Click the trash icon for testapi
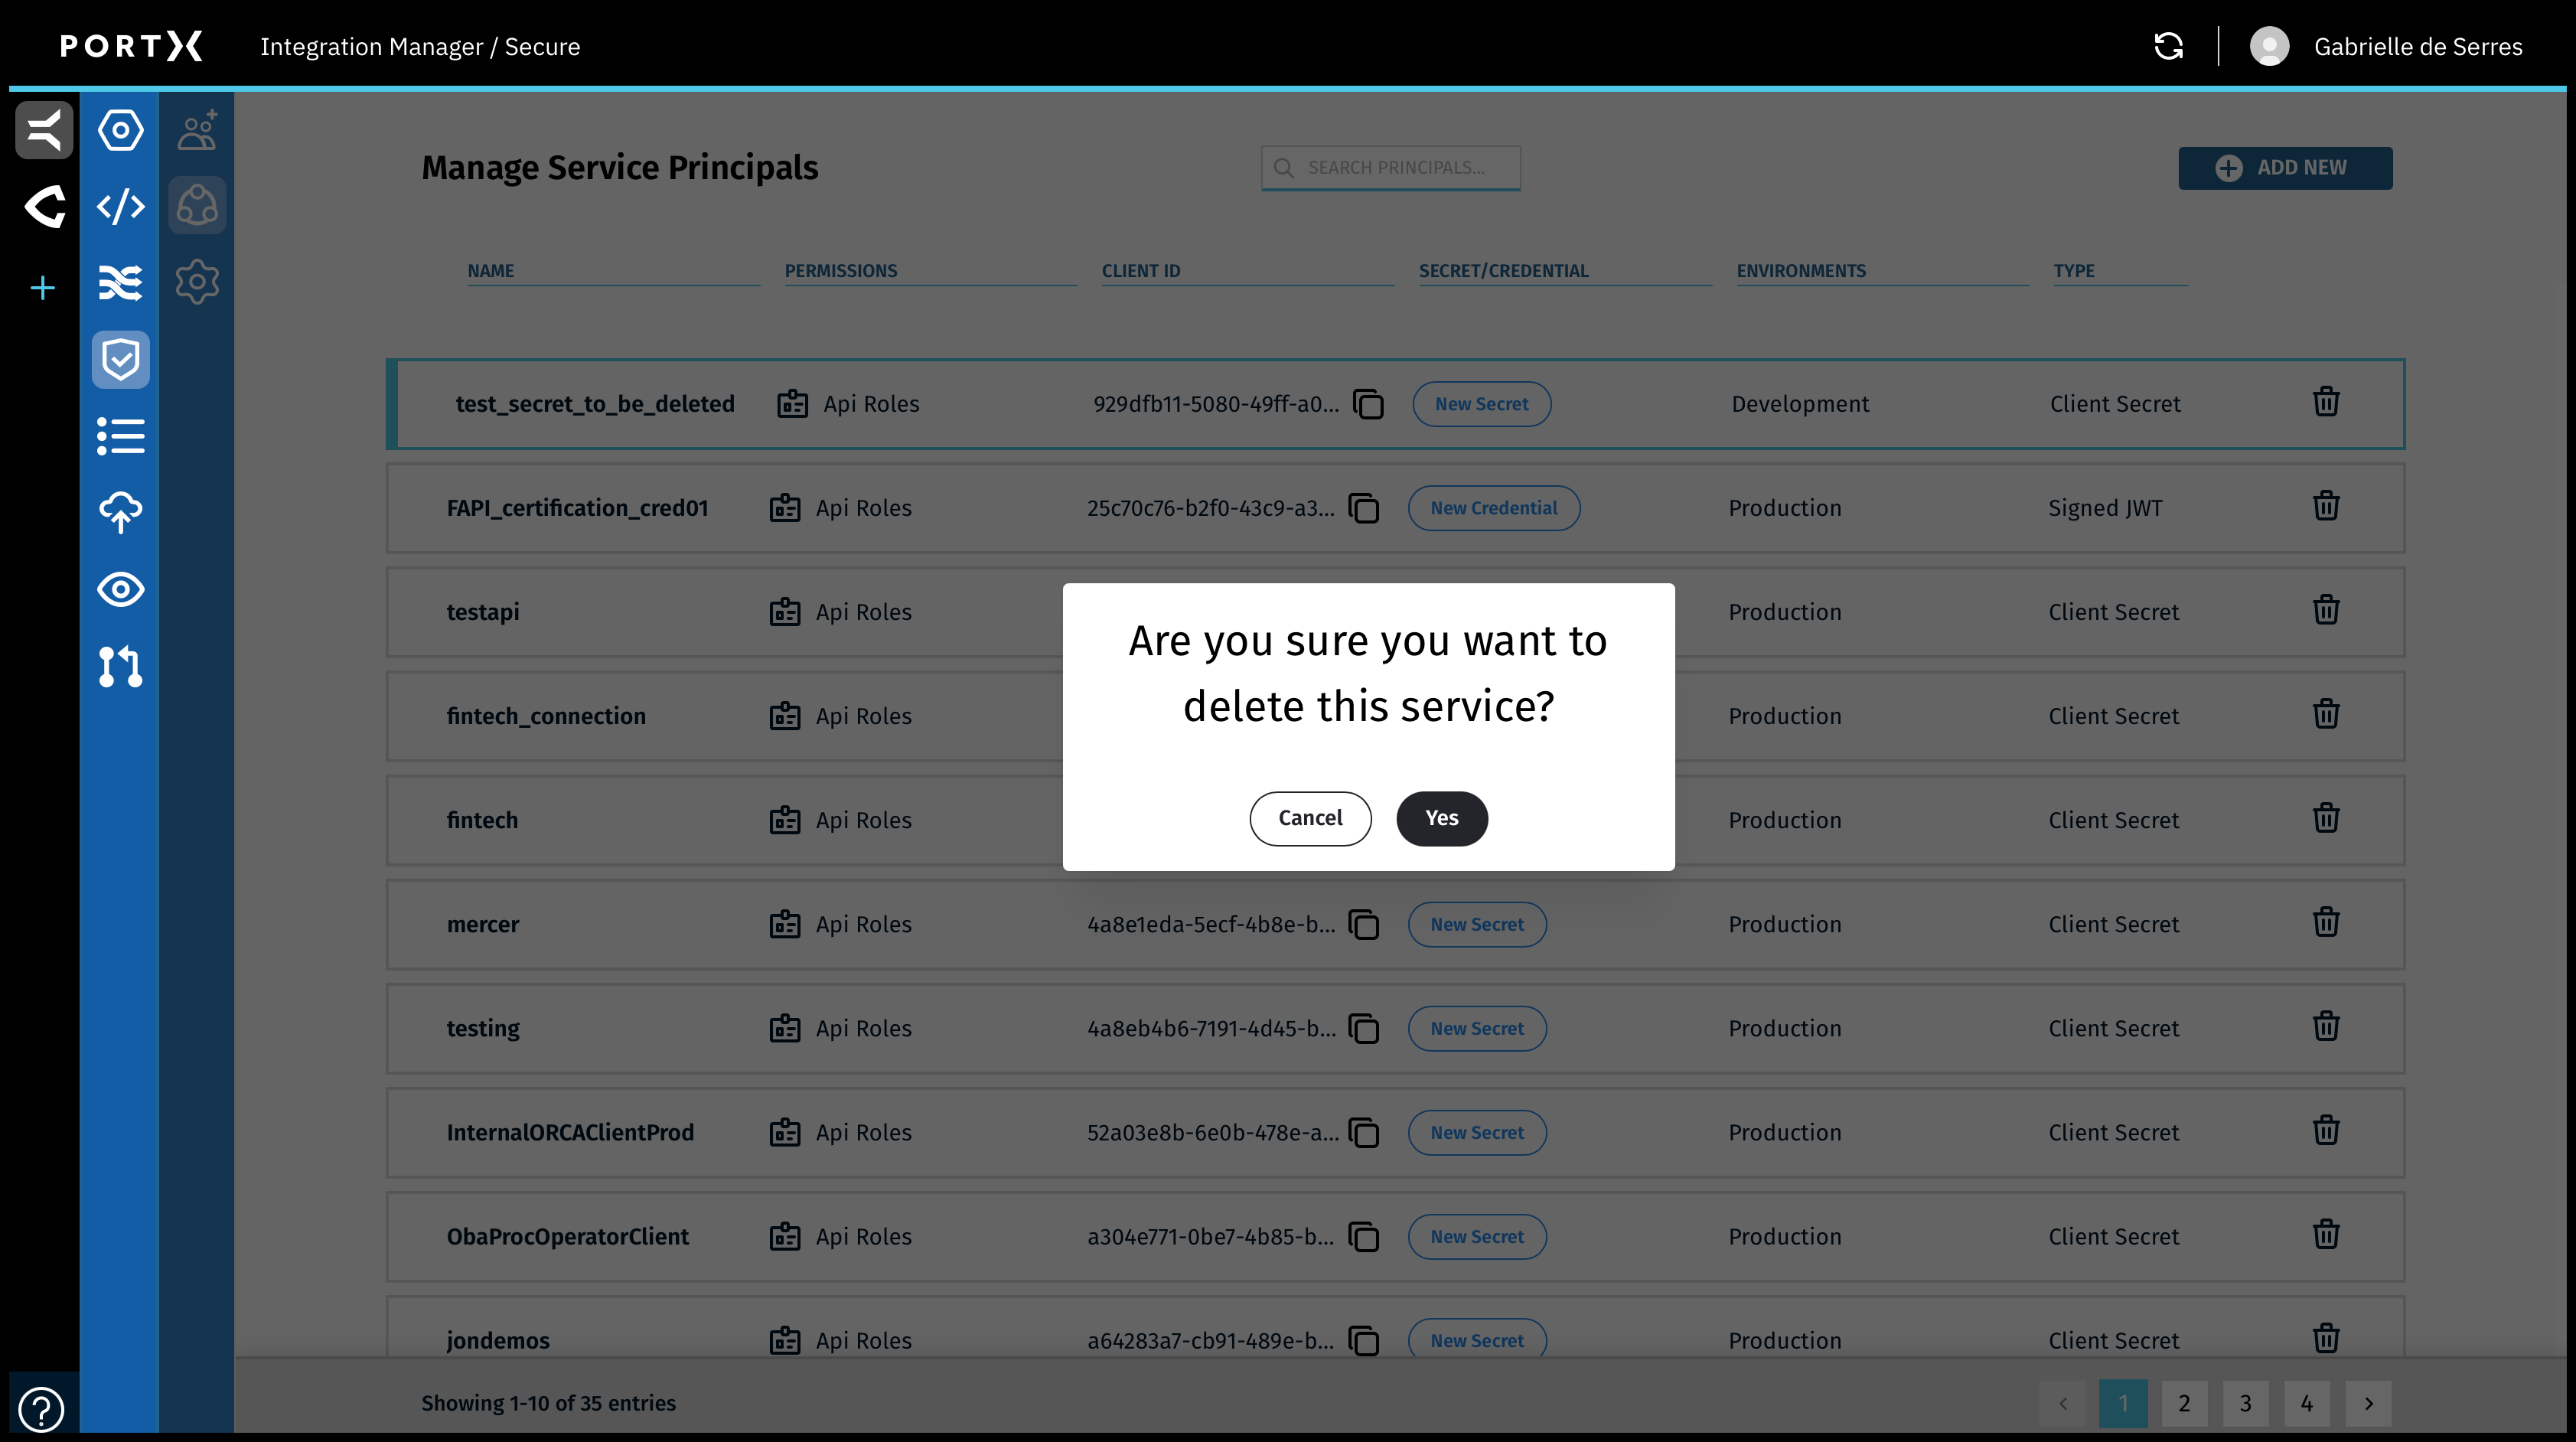2576x1442 pixels. point(2326,609)
